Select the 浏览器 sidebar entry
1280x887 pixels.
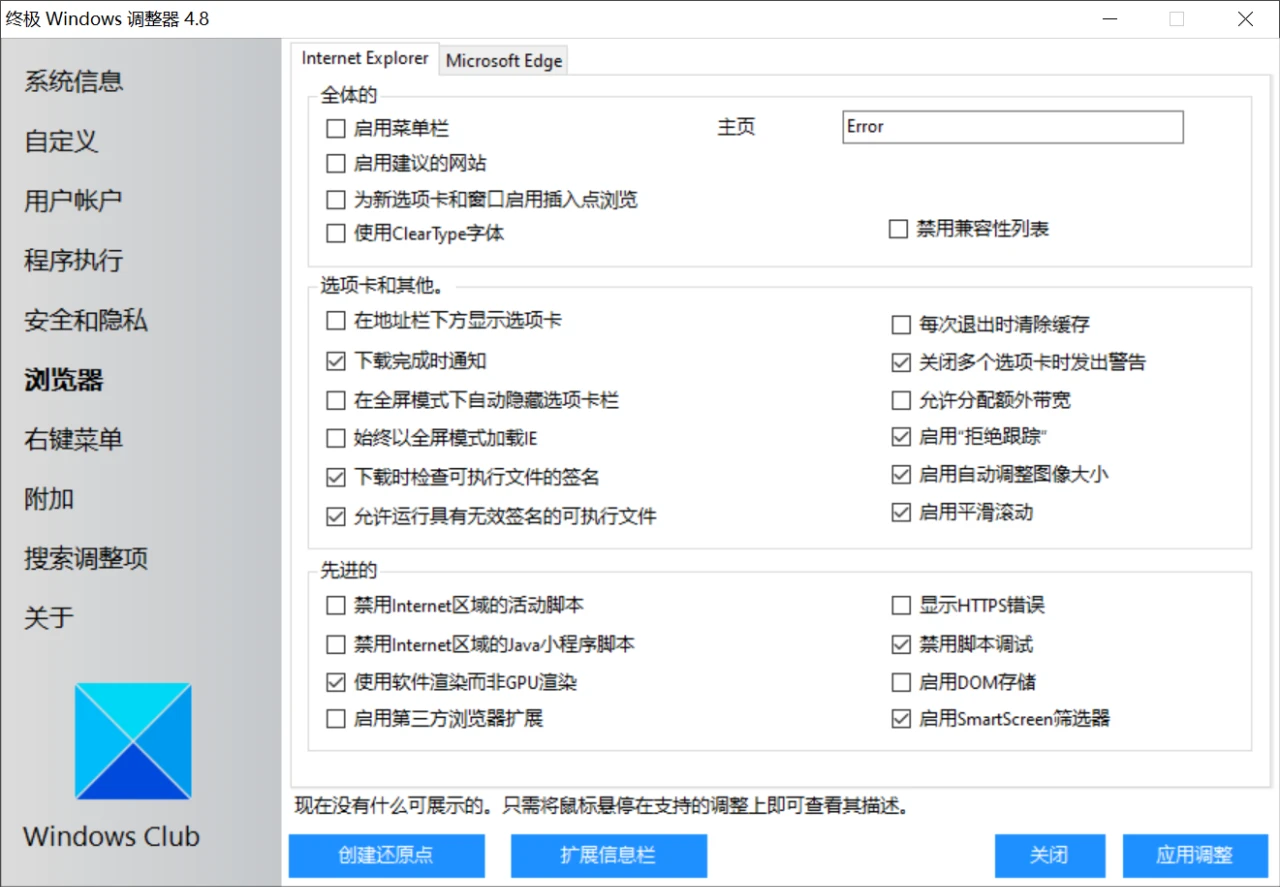click(64, 380)
